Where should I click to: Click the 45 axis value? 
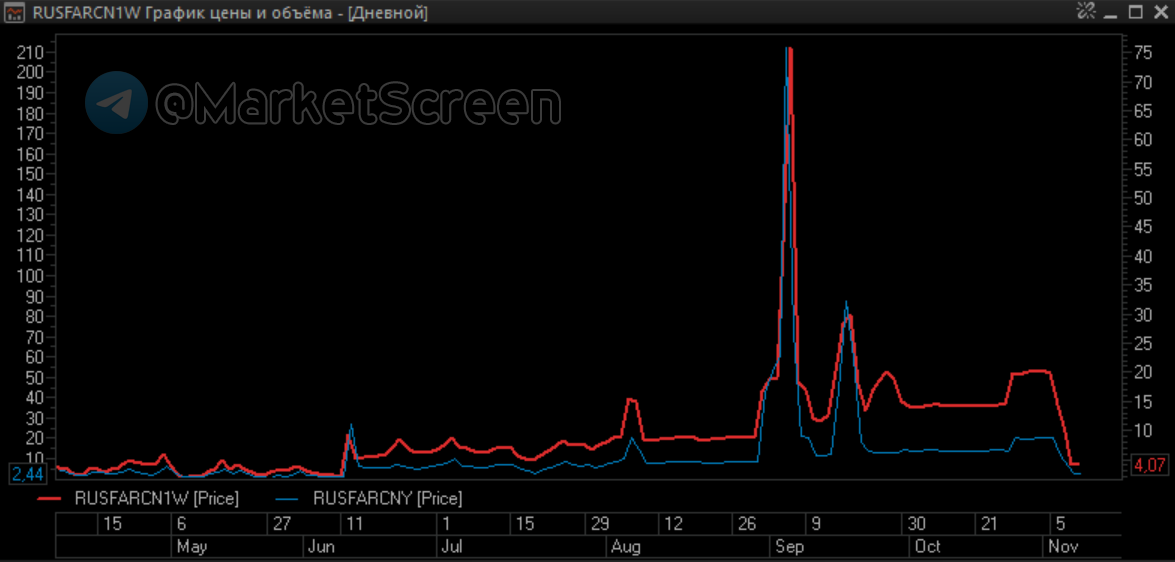click(x=1143, y=227)
